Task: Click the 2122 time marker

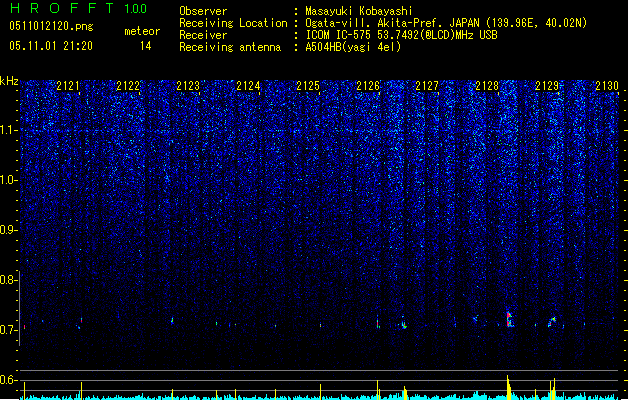Action: click(x=128, y=86)
